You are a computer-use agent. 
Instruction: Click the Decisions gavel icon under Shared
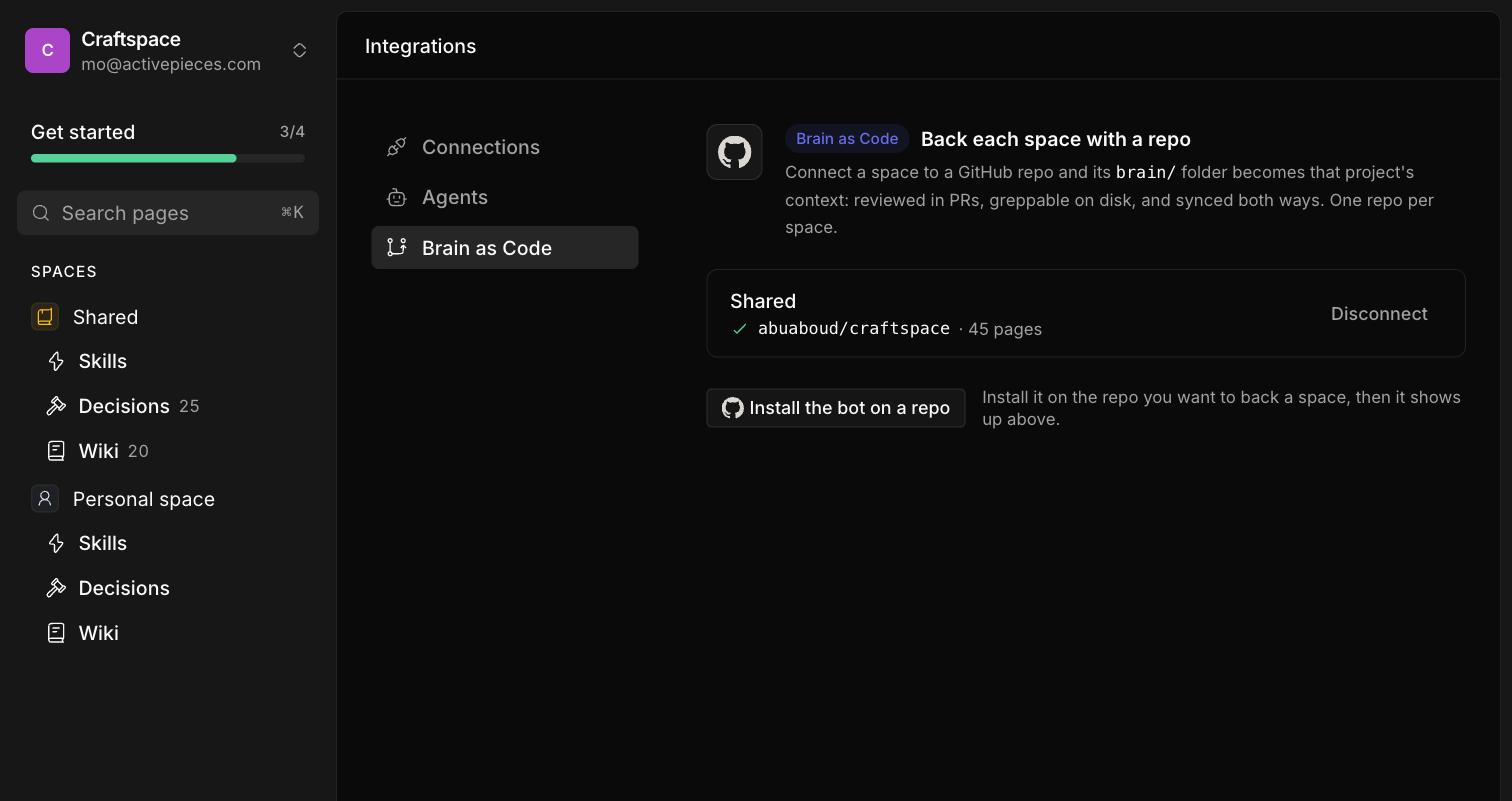(57, 406)
